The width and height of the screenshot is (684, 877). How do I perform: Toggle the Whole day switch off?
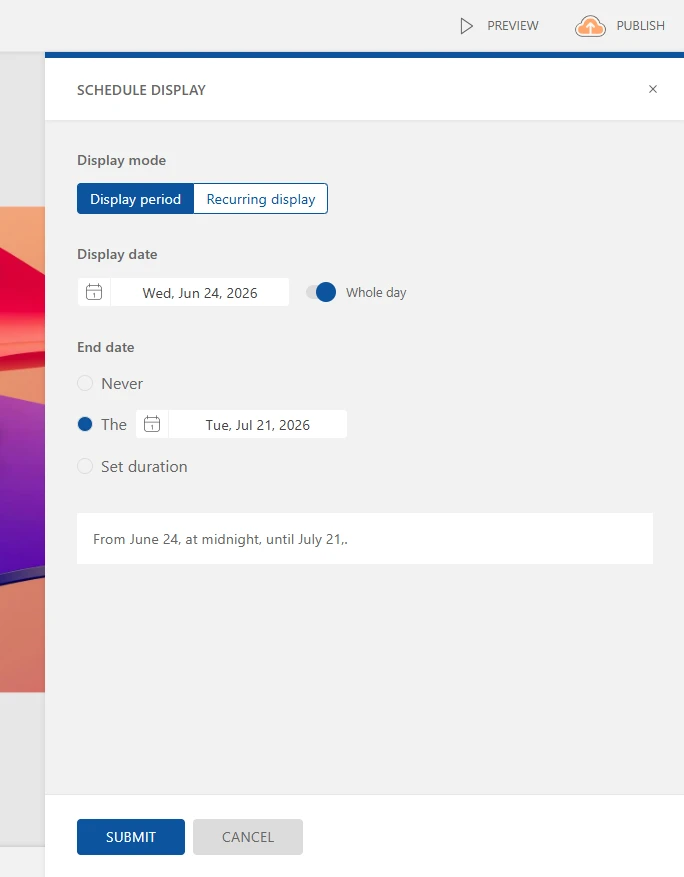[321, 292]
